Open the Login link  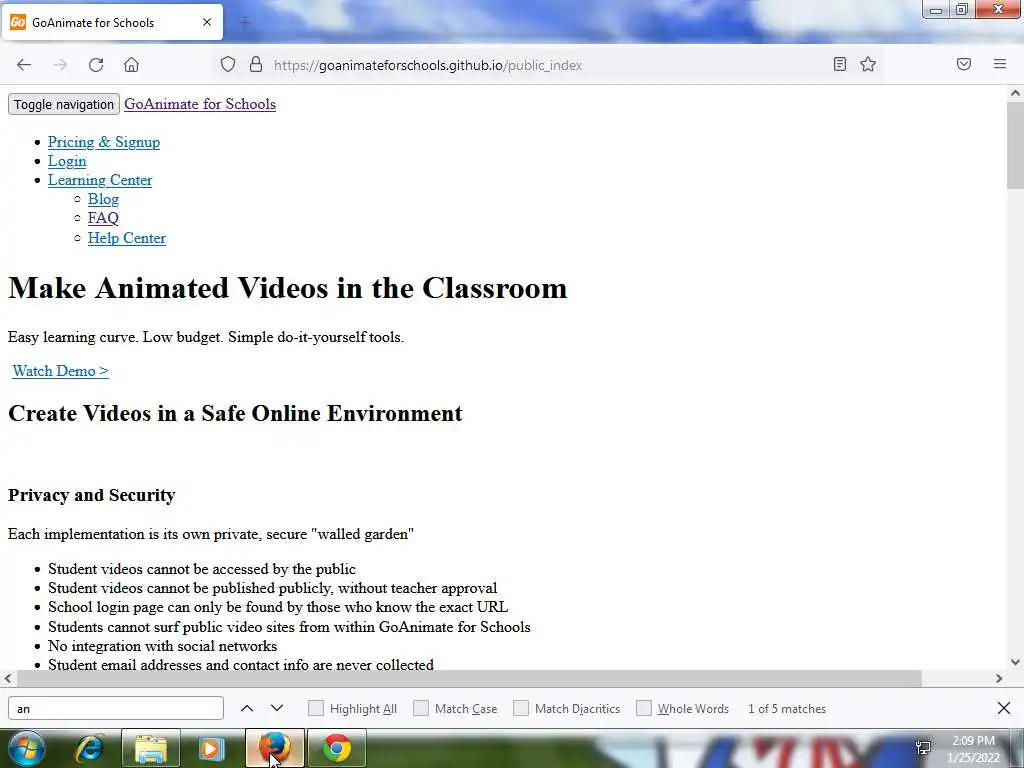click(67, 161)
